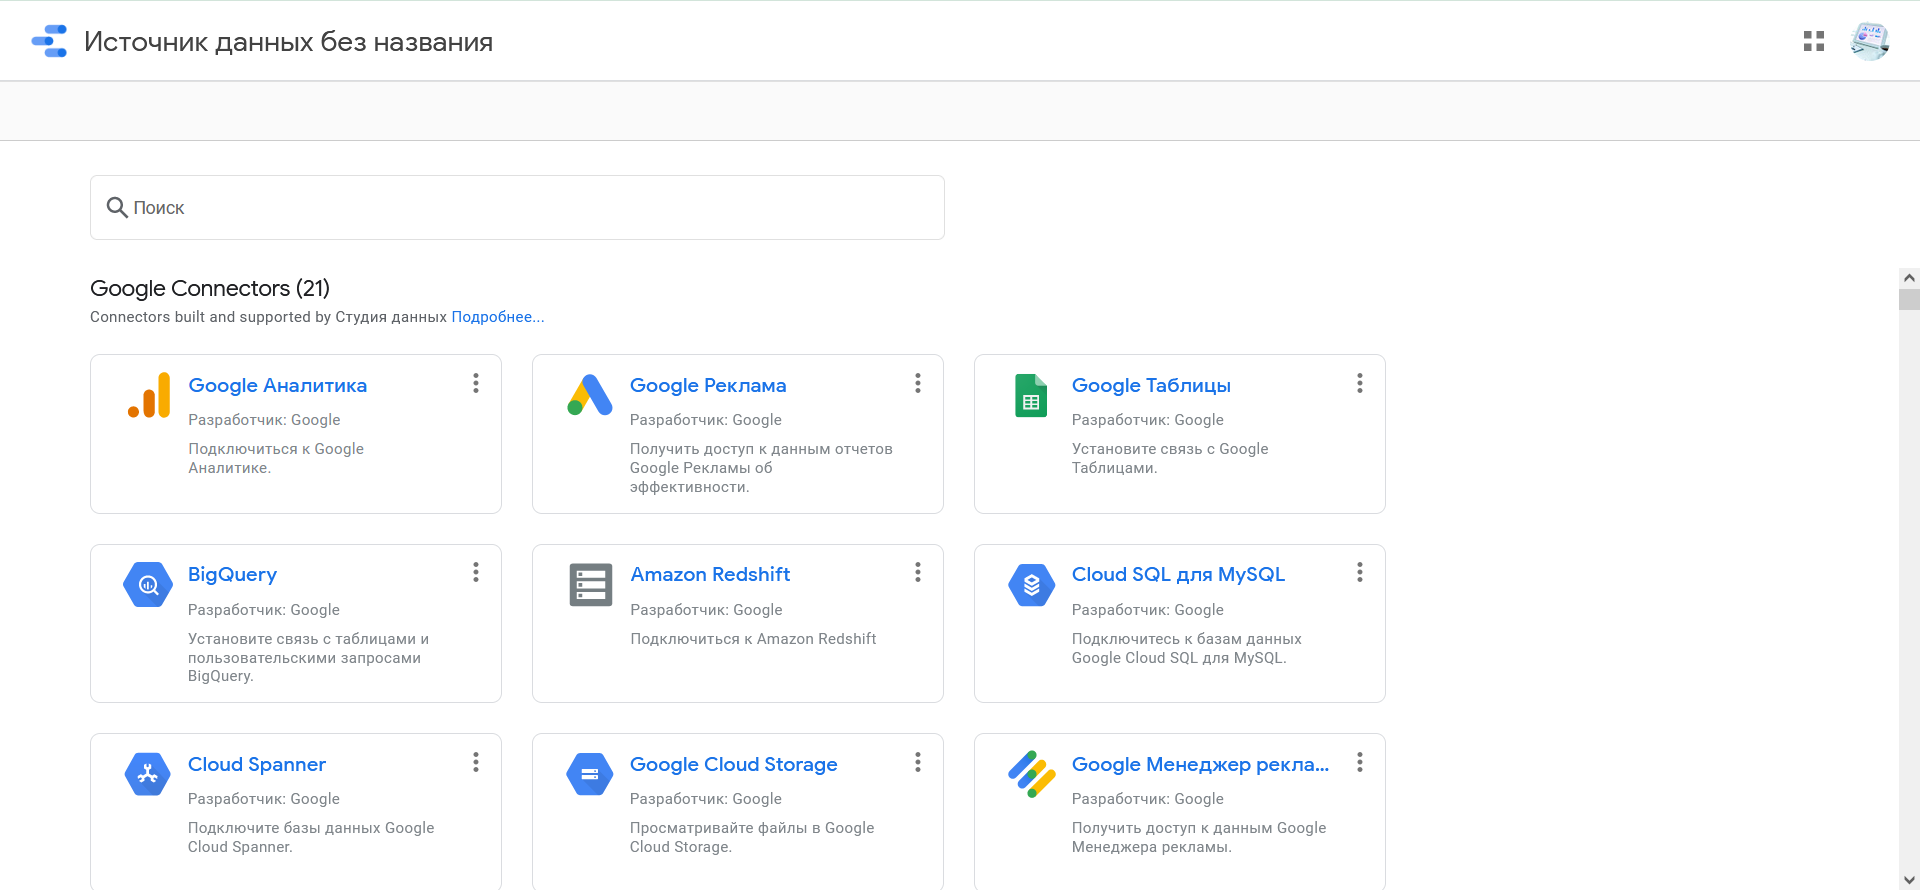Select the Amazon Redshift connector title
The height and width of the screenshot is (890, 1920).
[x=710, y=575]
